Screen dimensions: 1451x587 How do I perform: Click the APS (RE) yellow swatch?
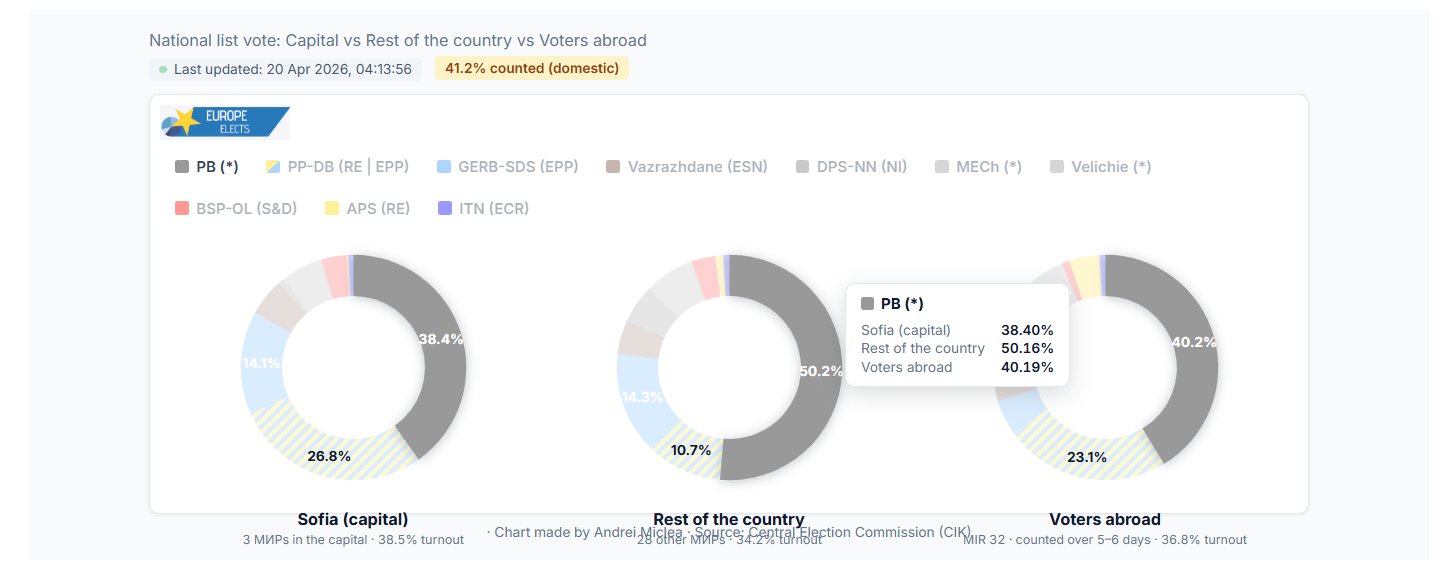333,209
